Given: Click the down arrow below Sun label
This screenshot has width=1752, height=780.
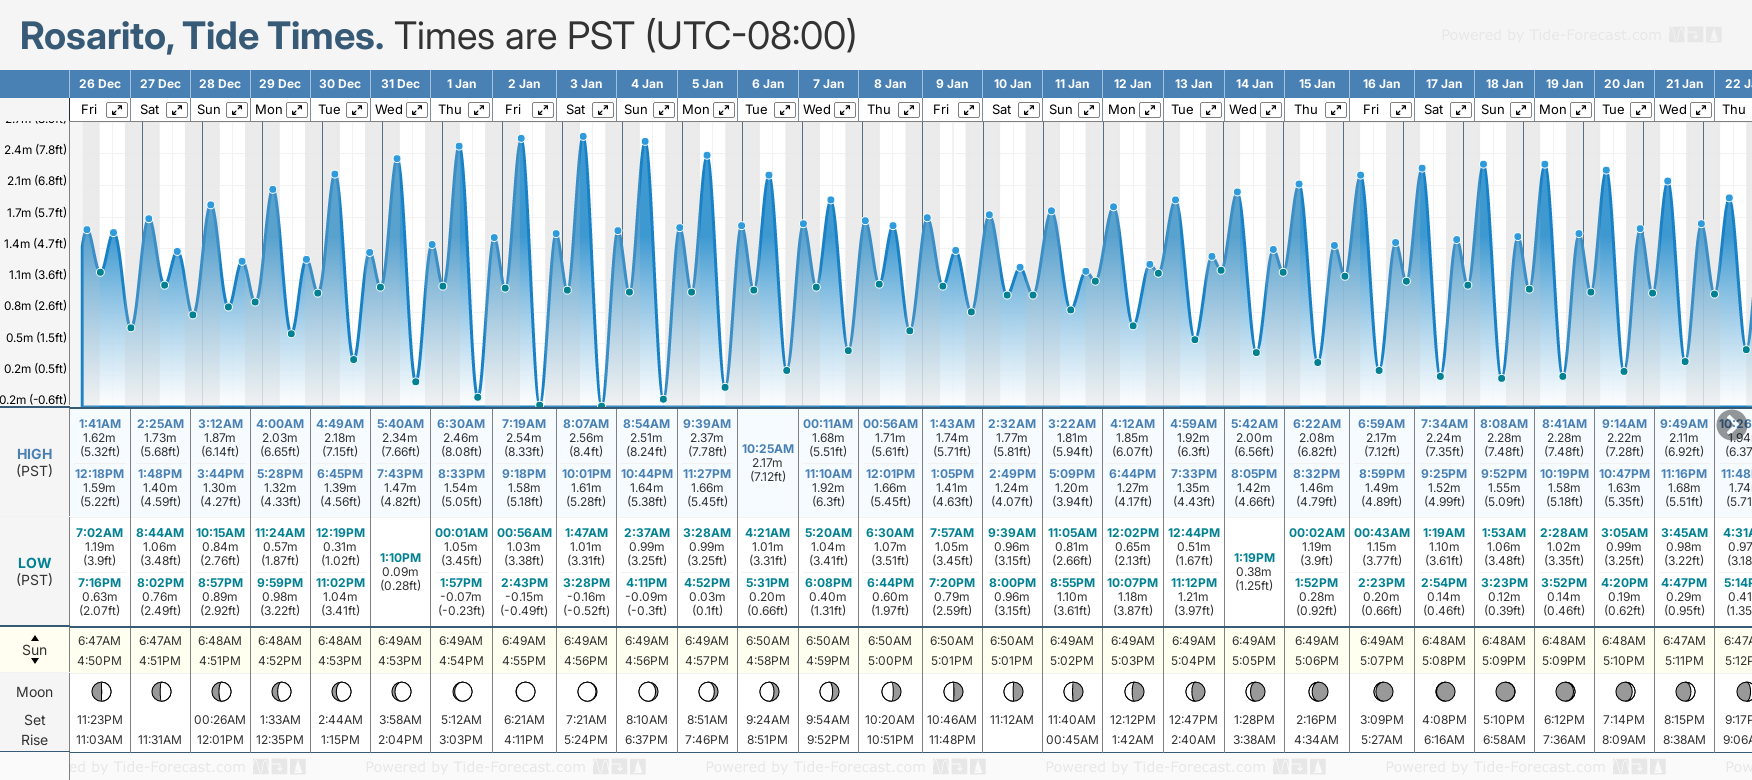Looking at the screenshot, I should 35,663.
